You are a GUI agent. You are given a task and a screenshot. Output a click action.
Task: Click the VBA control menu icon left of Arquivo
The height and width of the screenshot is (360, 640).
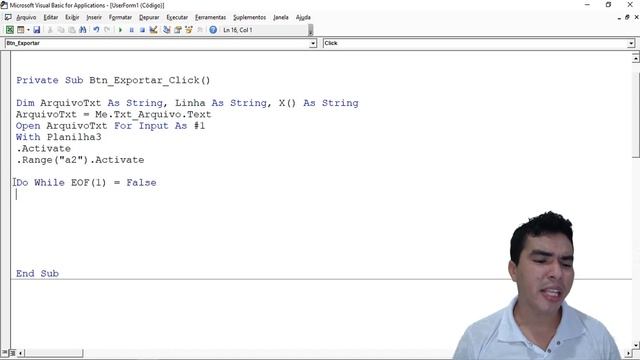(x=8, y=17)
